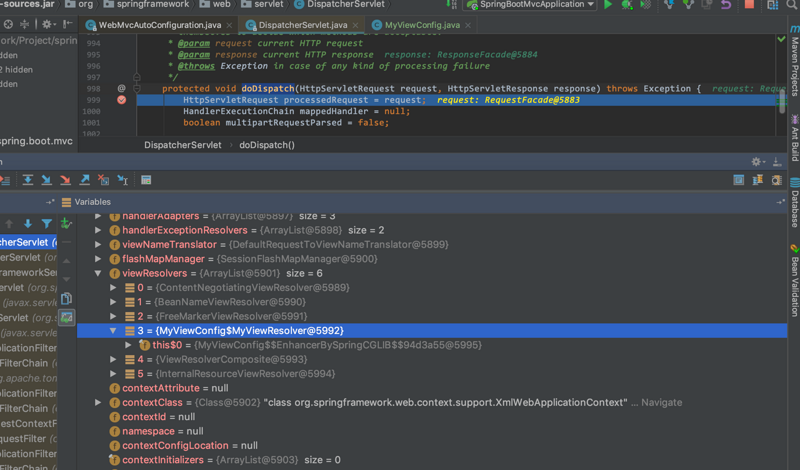Open Ant Build side panel

click(x=794, y=139)
